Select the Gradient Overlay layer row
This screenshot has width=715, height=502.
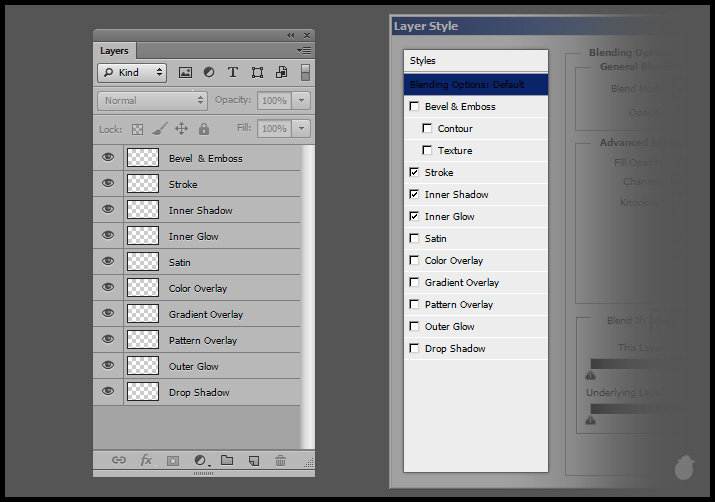click(x=205, y=314)
